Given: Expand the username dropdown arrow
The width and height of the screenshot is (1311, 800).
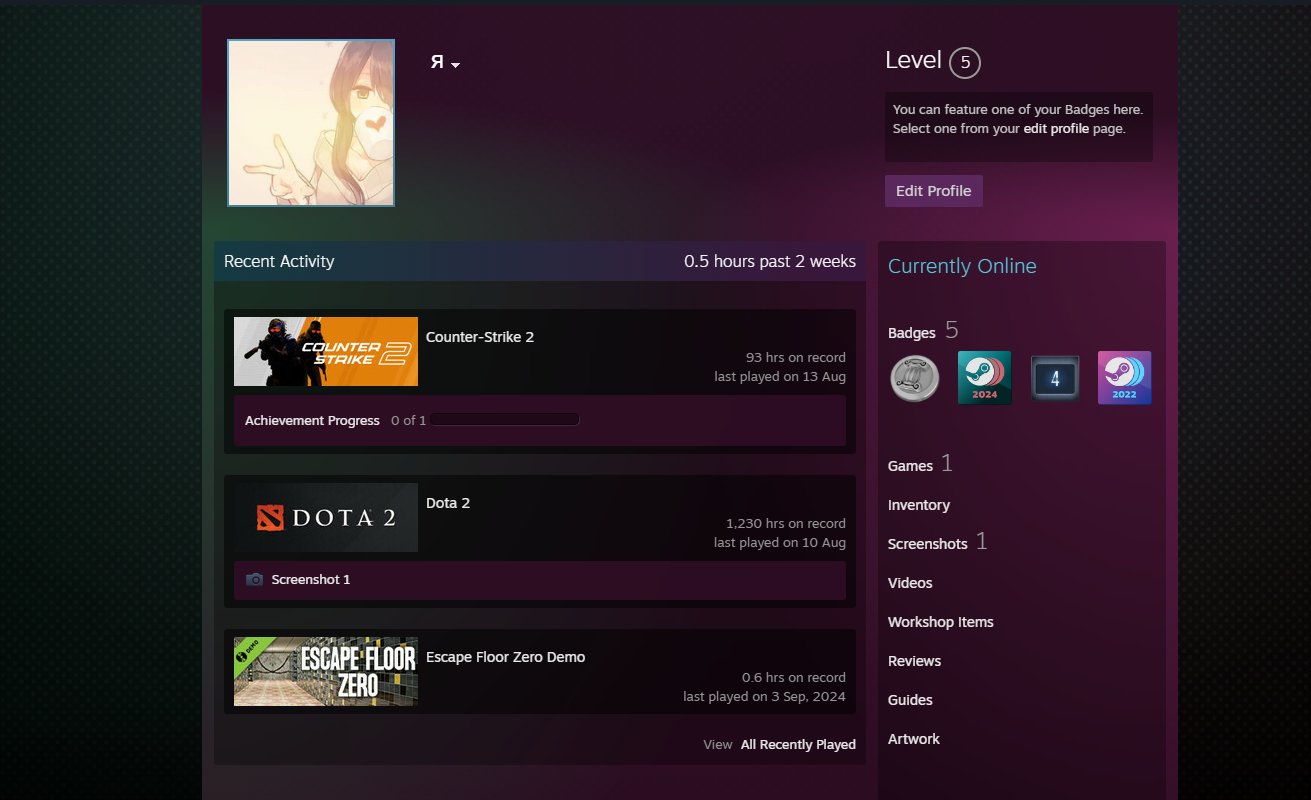Looking at the screenshot, I should (x=456, y=65).
